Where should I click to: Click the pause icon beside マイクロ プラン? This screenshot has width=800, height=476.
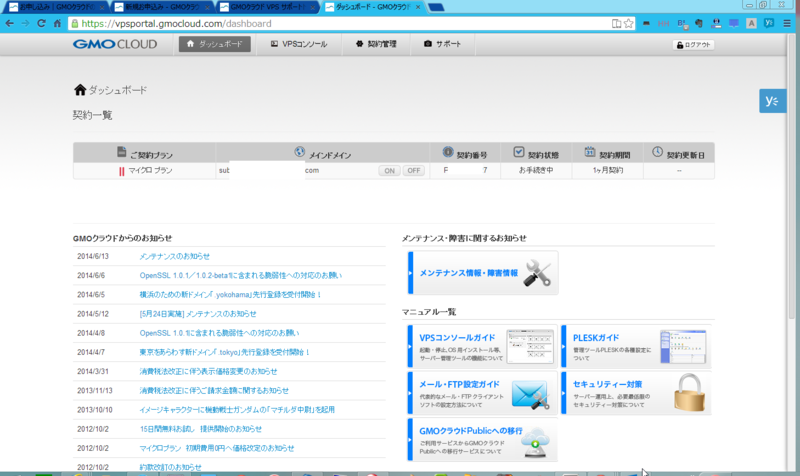(x=121, y=171)
